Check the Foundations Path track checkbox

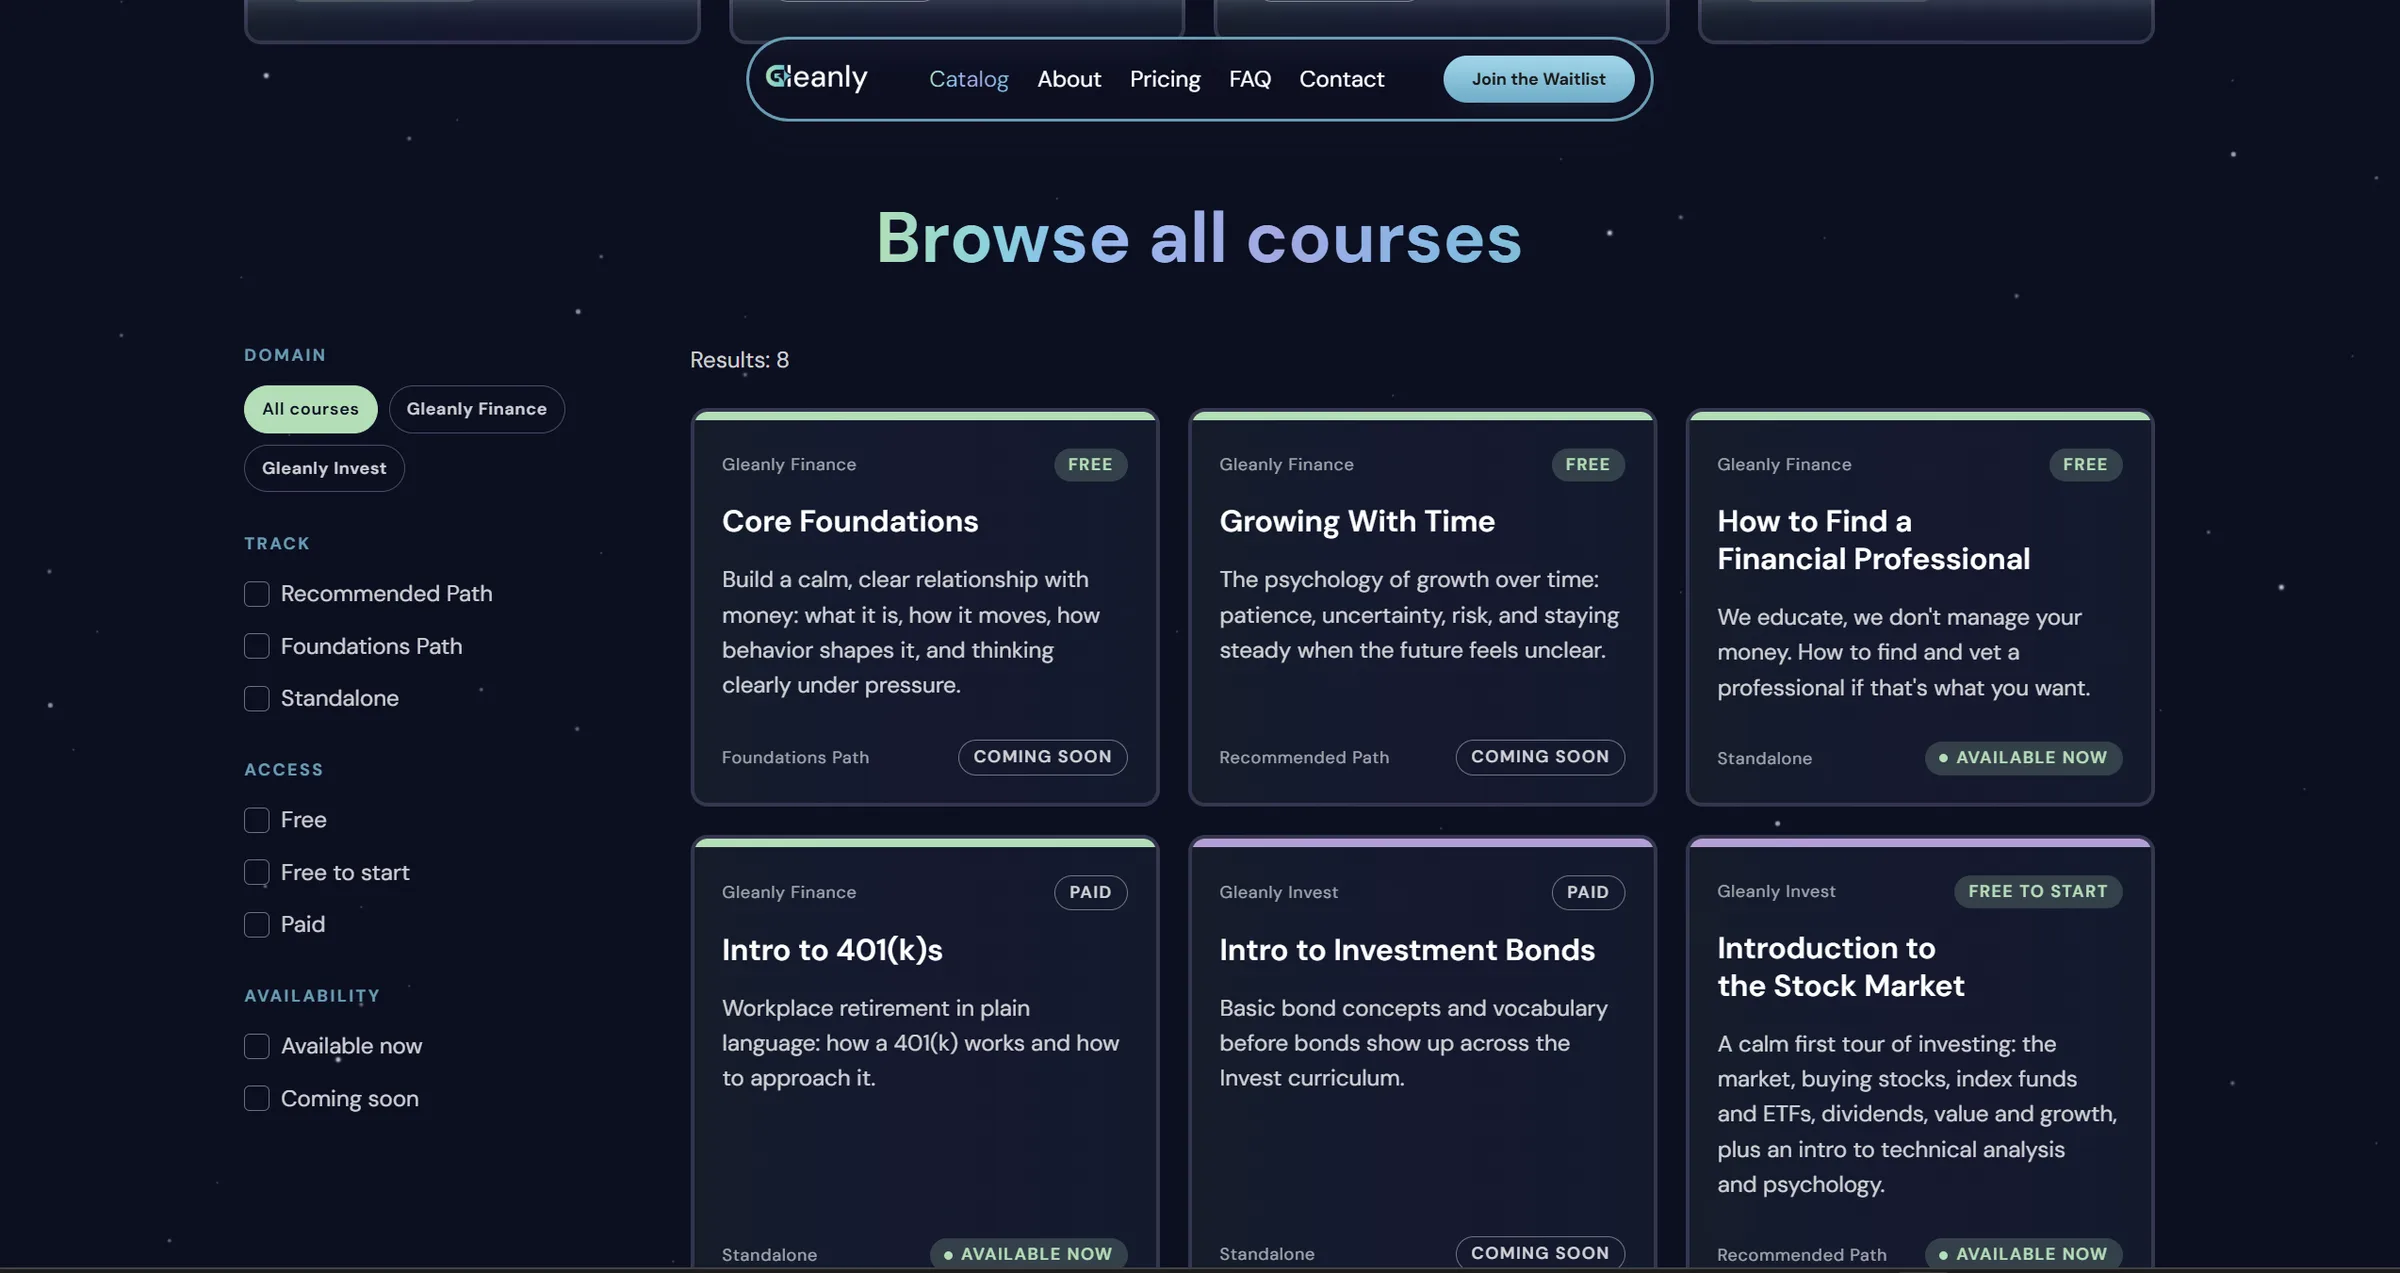tap(257, 646)
